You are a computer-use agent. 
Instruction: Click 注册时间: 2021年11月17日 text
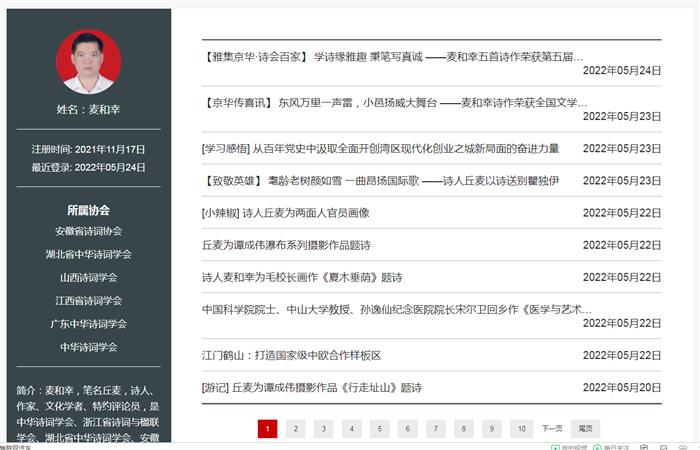point(88,149)
